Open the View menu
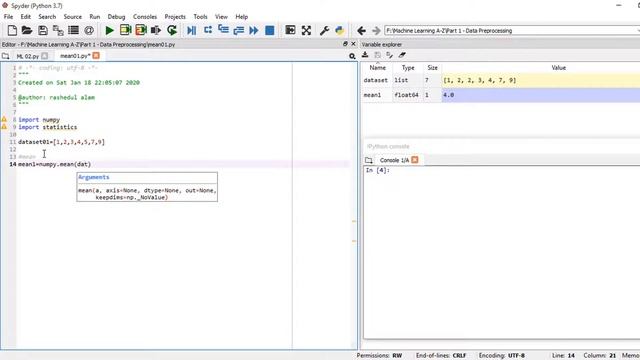This screenshot has width=640, height=360. (x=221, y=17)
